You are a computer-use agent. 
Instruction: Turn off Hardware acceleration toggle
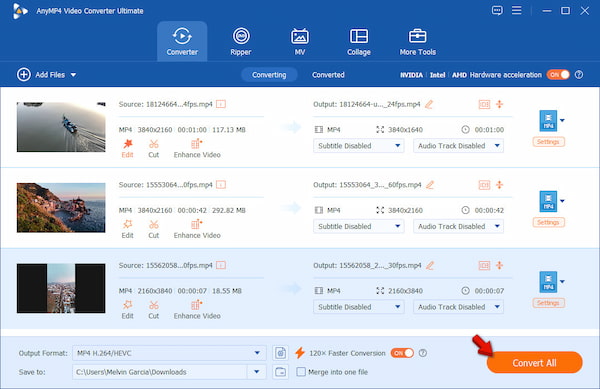pyautogui.click(x=558, y=75)
